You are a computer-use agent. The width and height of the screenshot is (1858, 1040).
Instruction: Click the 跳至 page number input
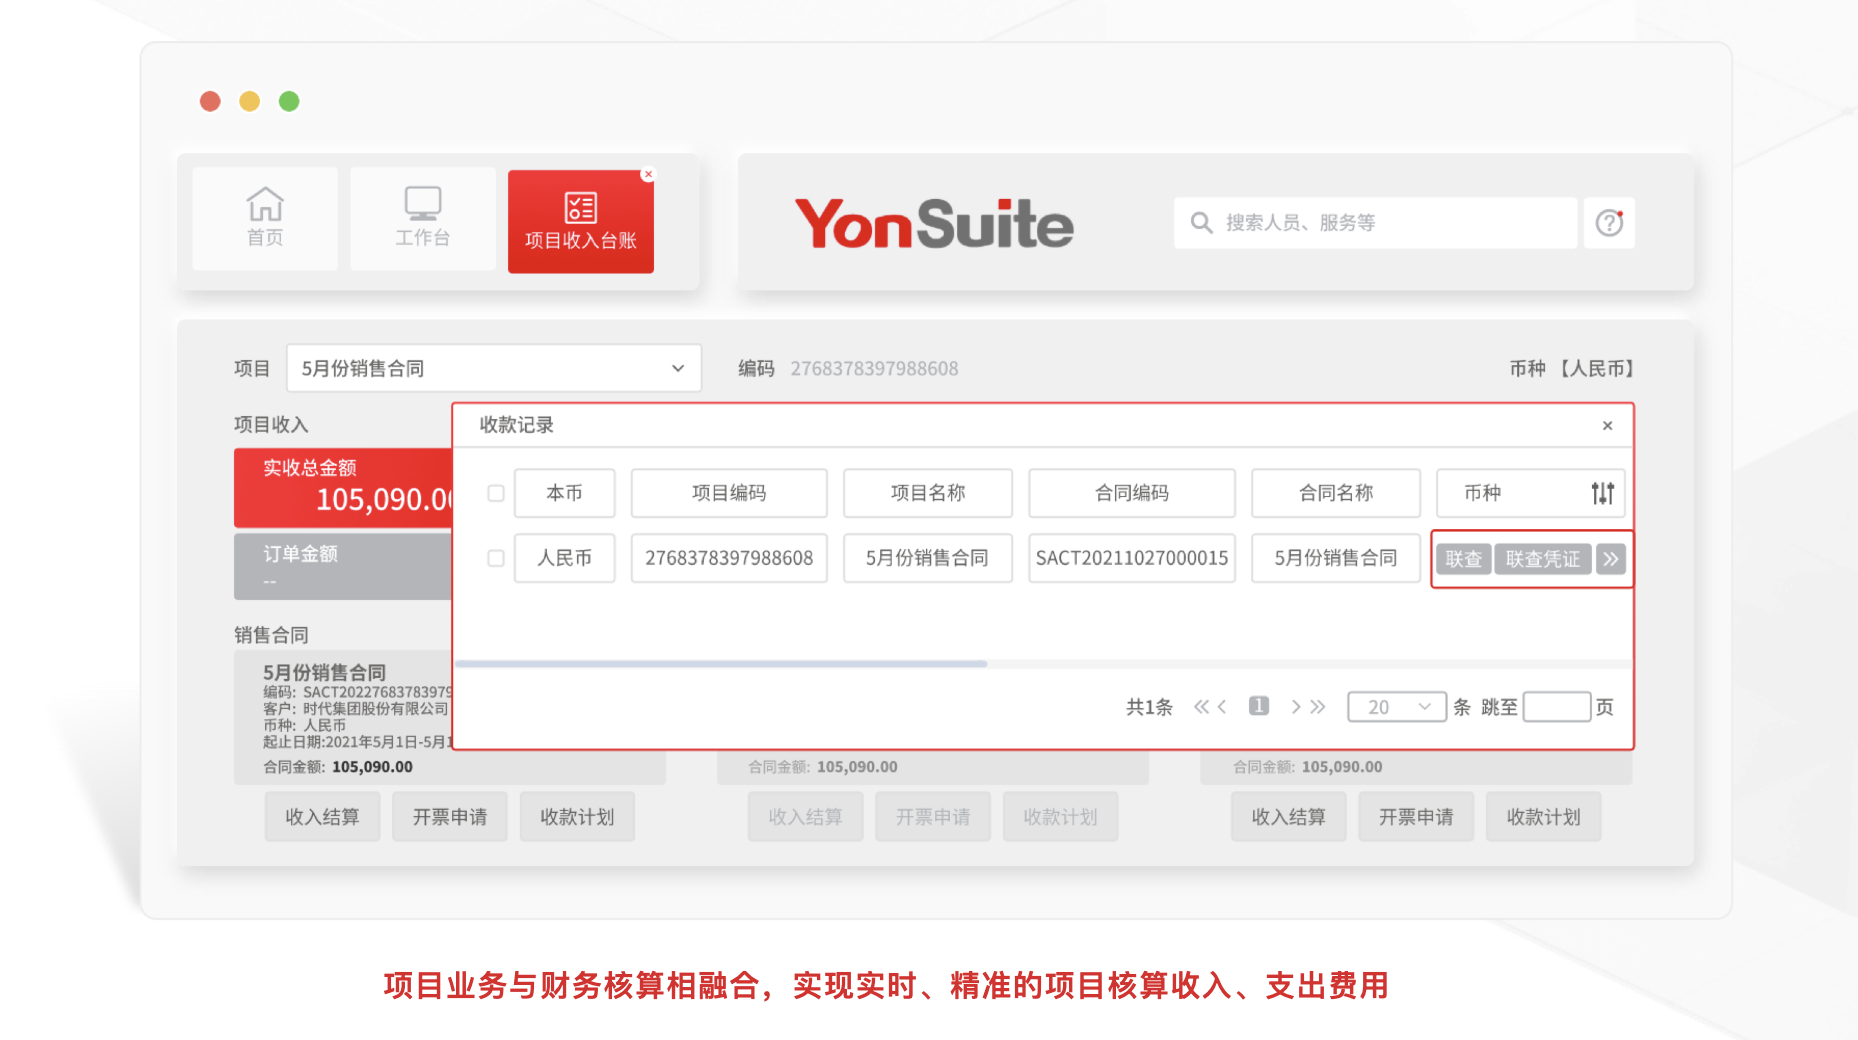click(x=1556, y=707)
